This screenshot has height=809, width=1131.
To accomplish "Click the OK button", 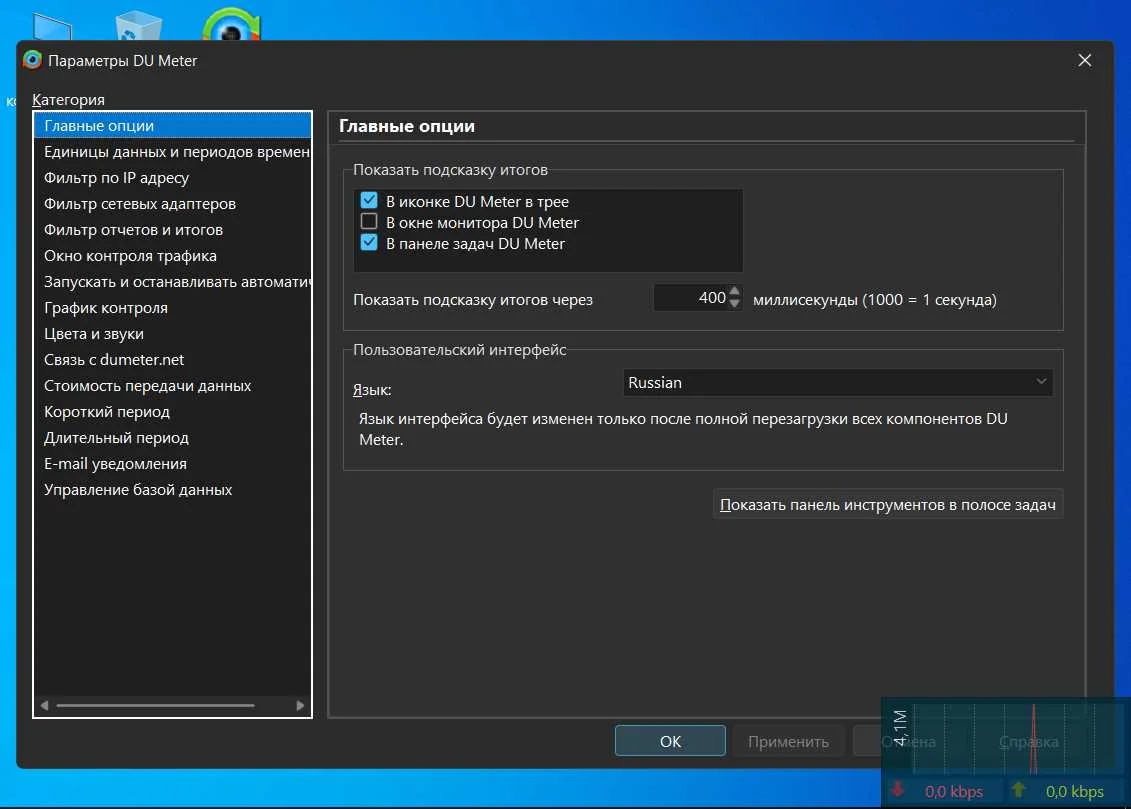I will pyautogui.click(x=670, y=741).
